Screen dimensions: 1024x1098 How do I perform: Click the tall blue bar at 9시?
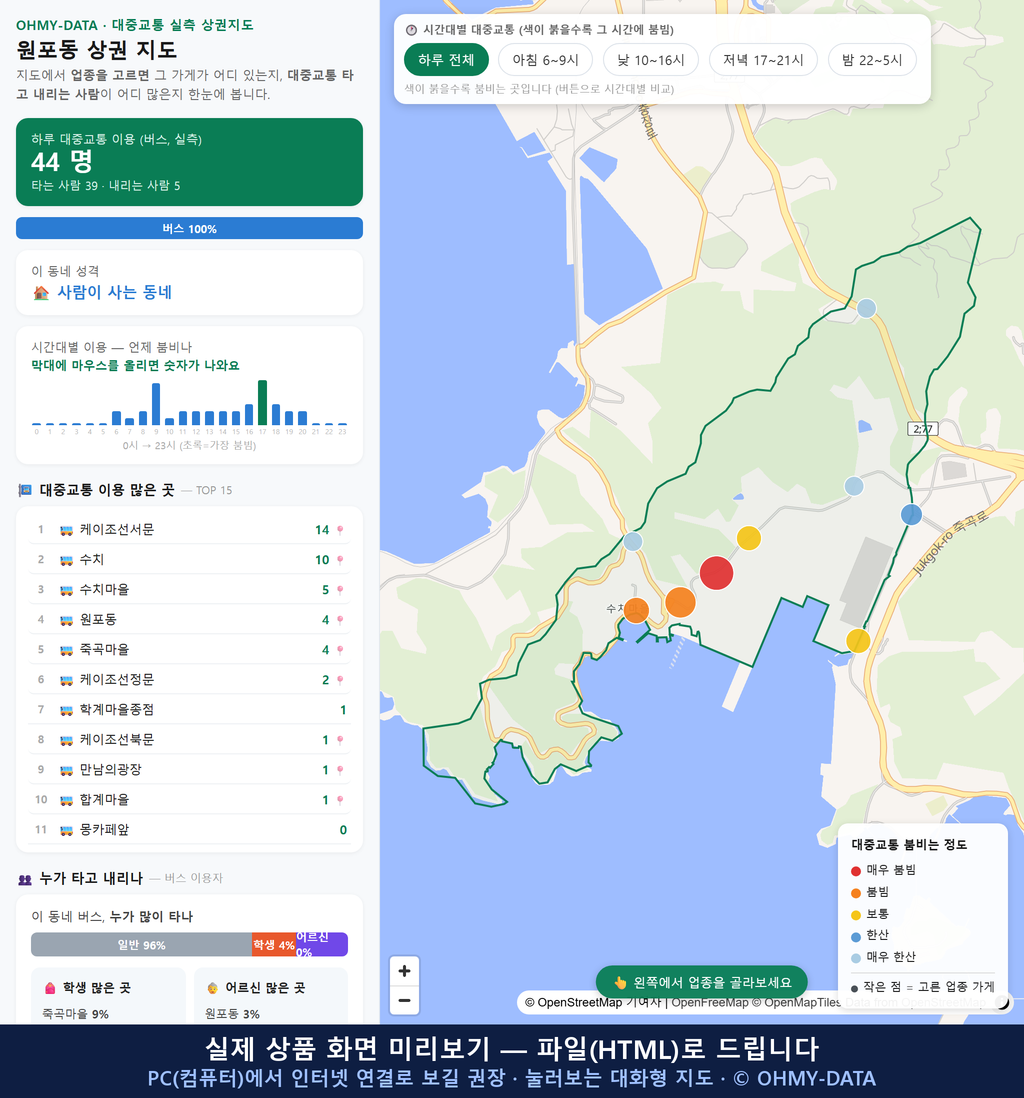[x=156, y=404]
